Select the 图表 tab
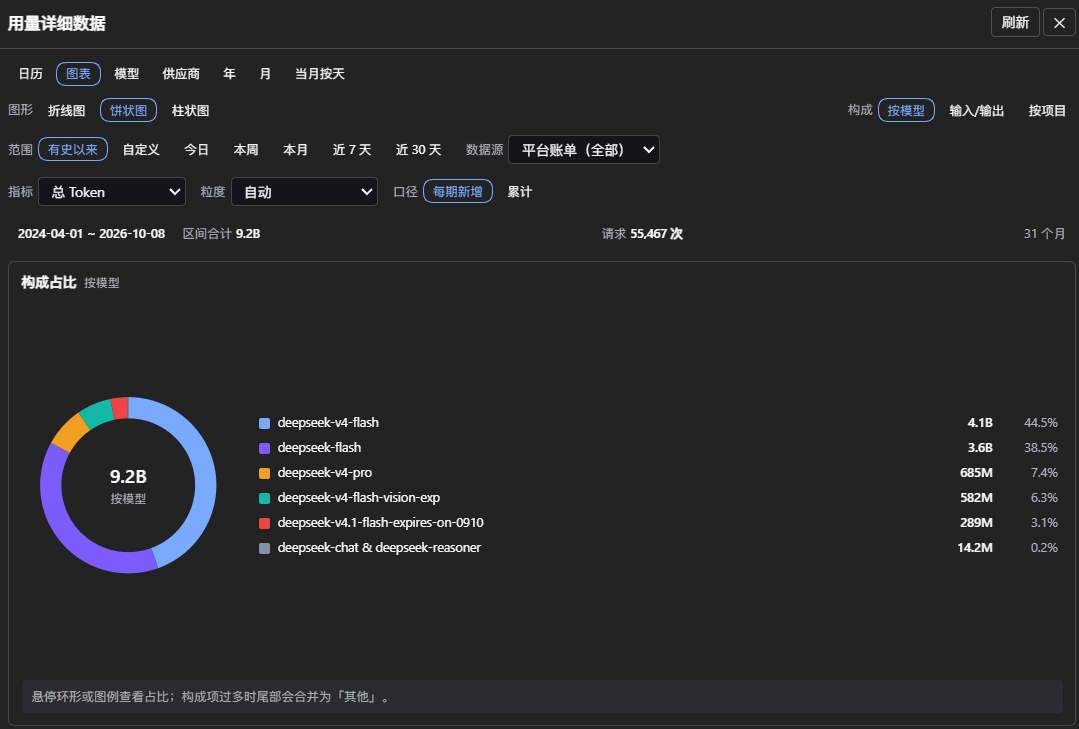Image resolution: width=1079 pixels, height=729 pixels. click(x=78, y=74)
